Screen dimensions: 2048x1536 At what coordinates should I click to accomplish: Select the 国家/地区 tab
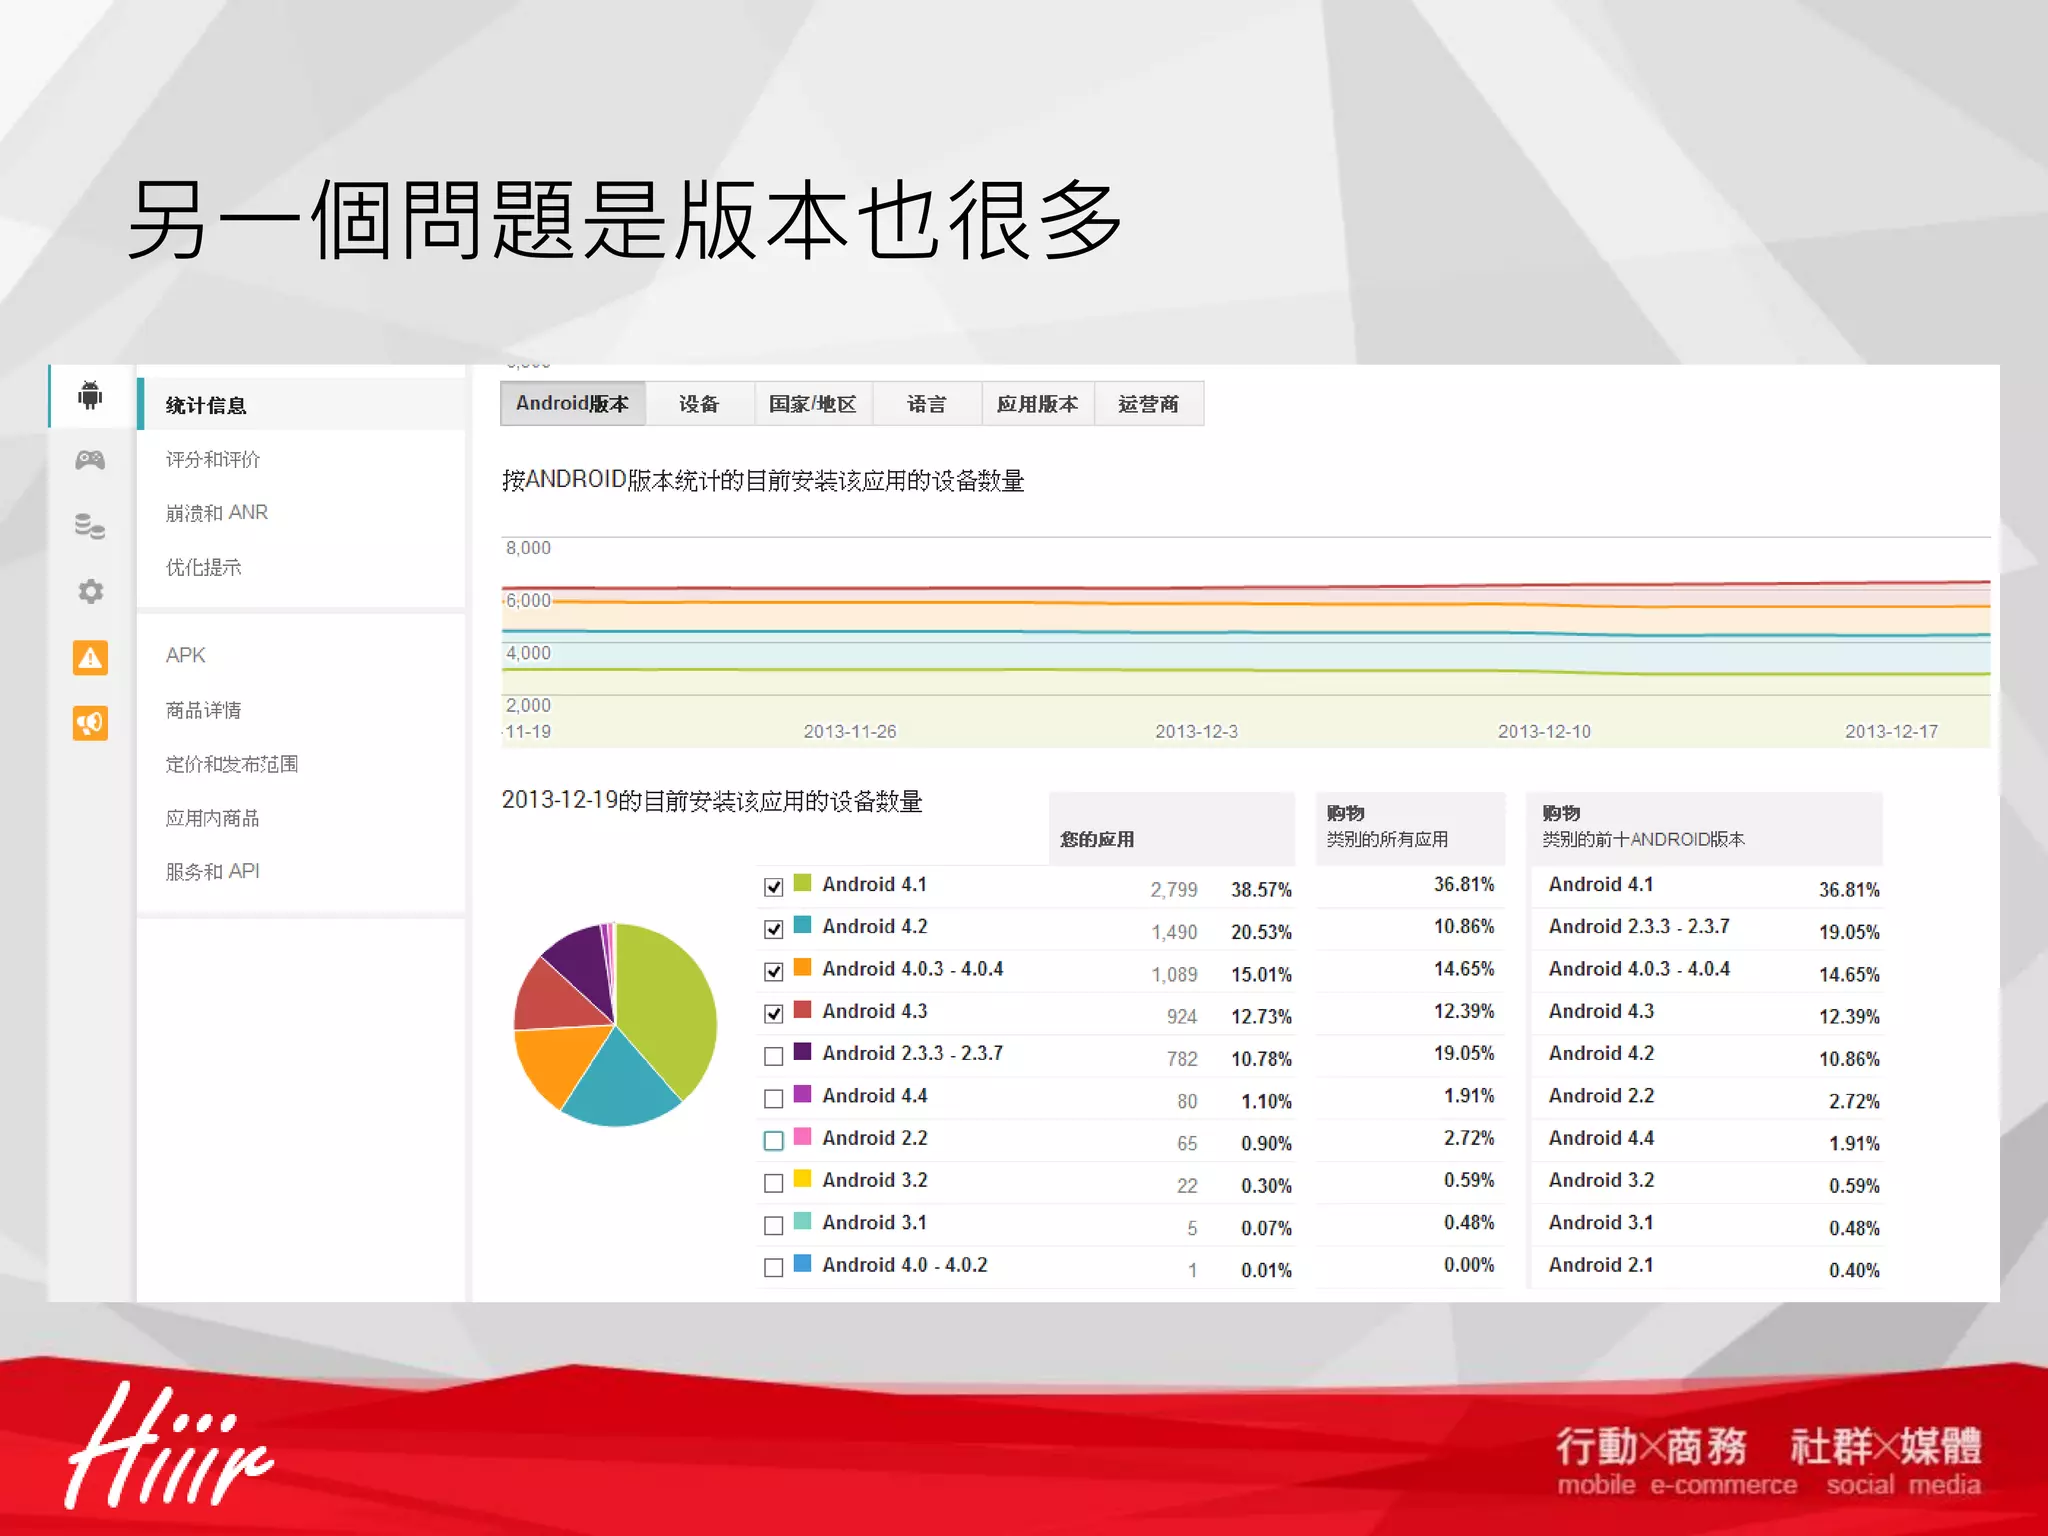[812, 404]
